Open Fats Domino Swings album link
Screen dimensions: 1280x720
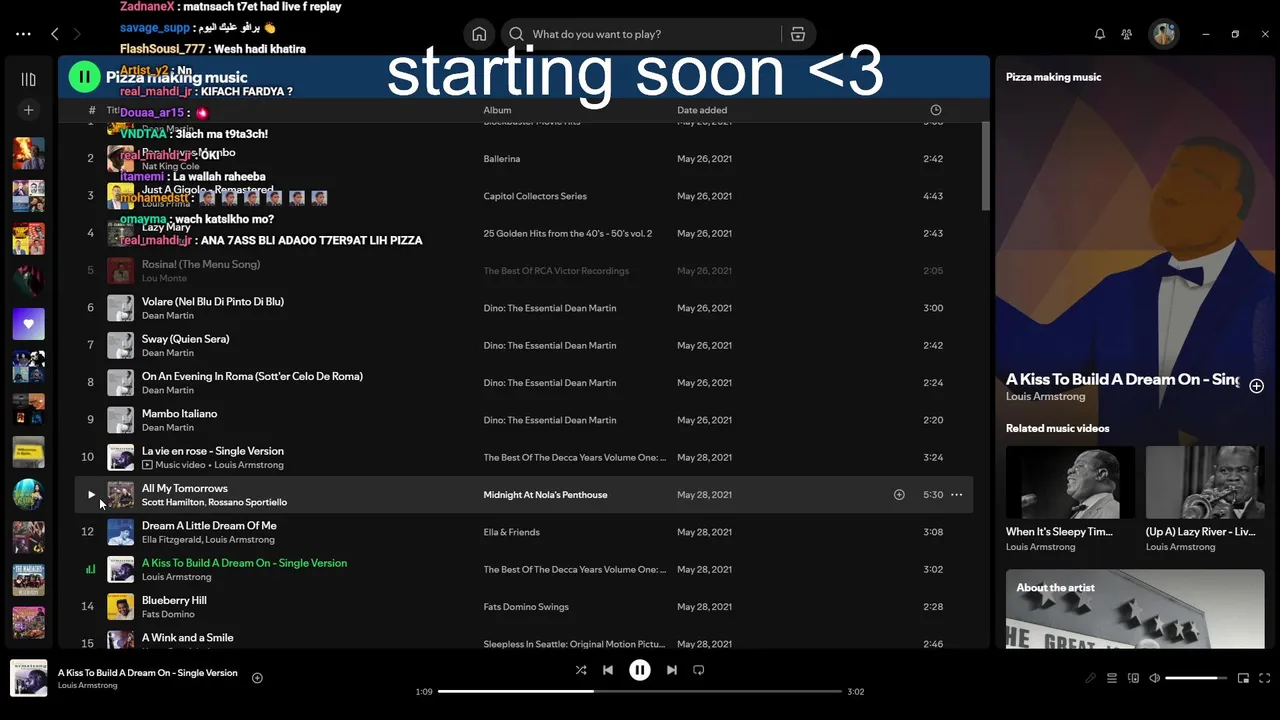[526, 607]
